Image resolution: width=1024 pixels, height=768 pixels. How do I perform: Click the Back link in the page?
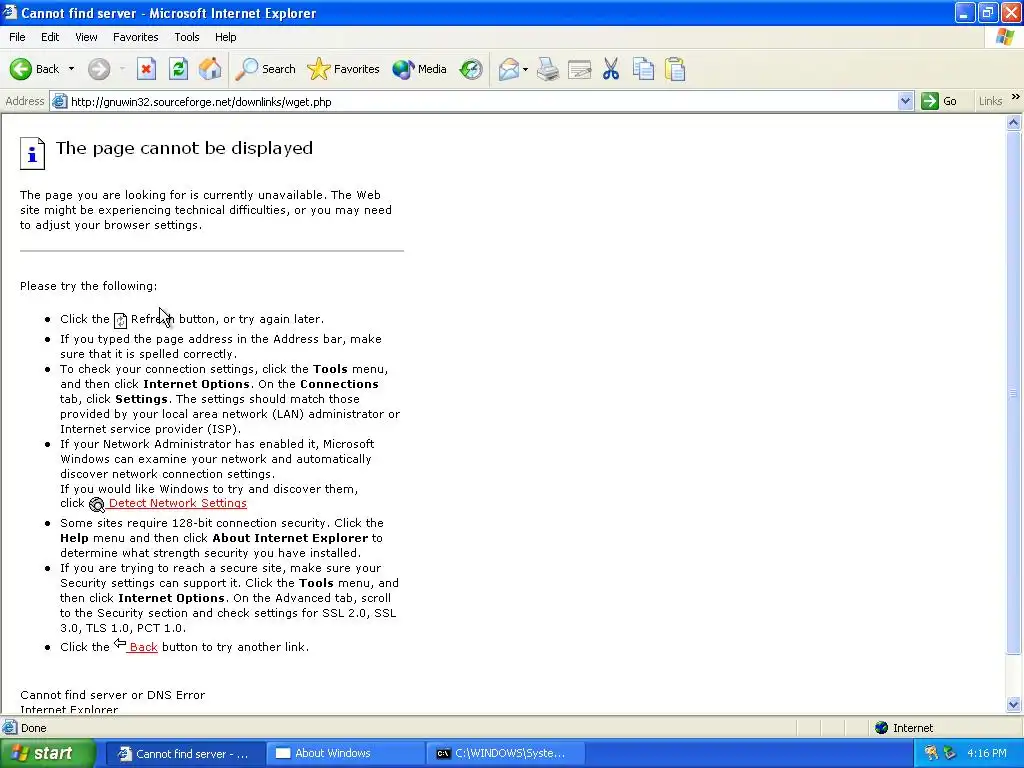(143, 647)
